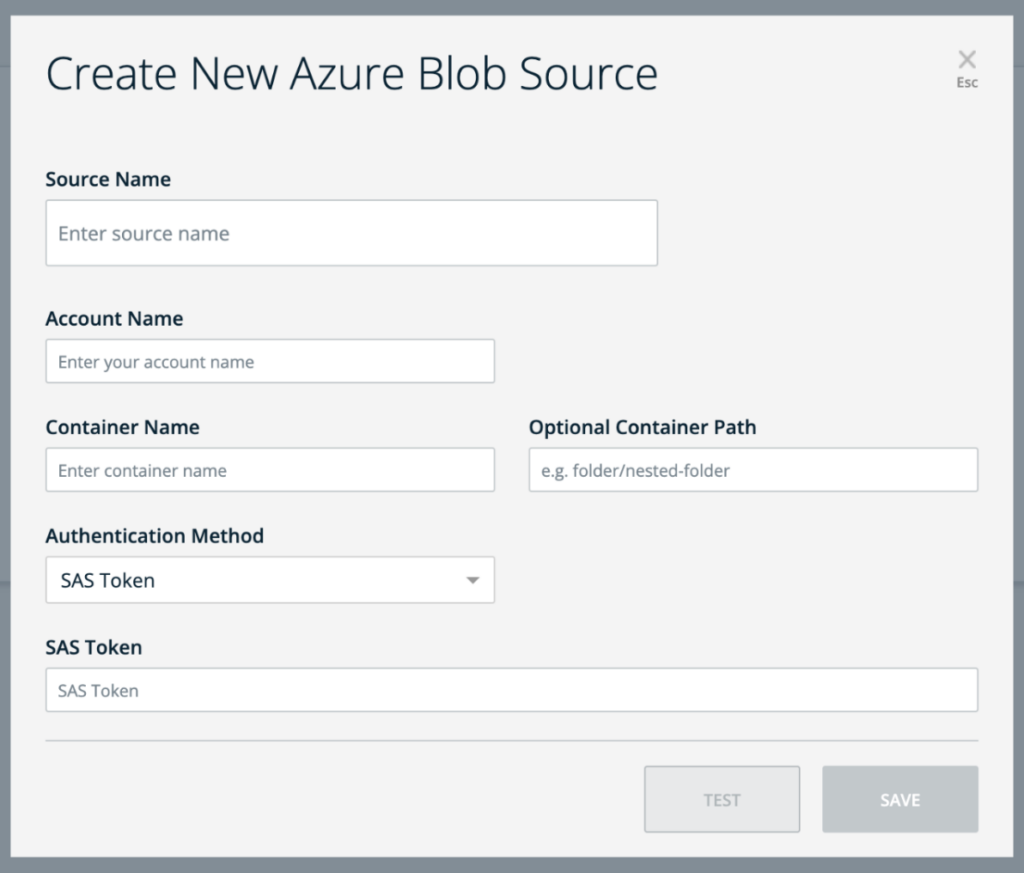
Task: Select the Enter source name placeholder field
Action: [x=351, y=232]
